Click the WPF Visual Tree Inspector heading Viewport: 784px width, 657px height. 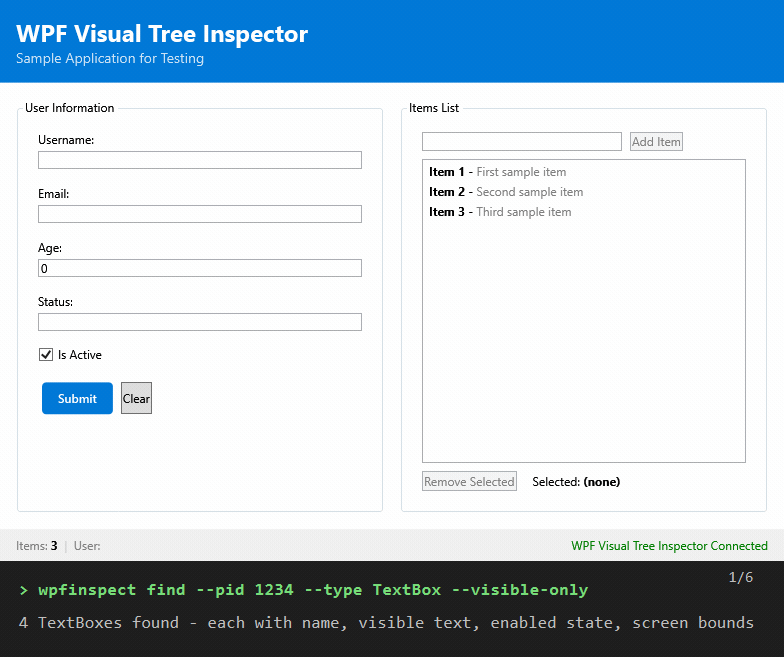point(162,34)
